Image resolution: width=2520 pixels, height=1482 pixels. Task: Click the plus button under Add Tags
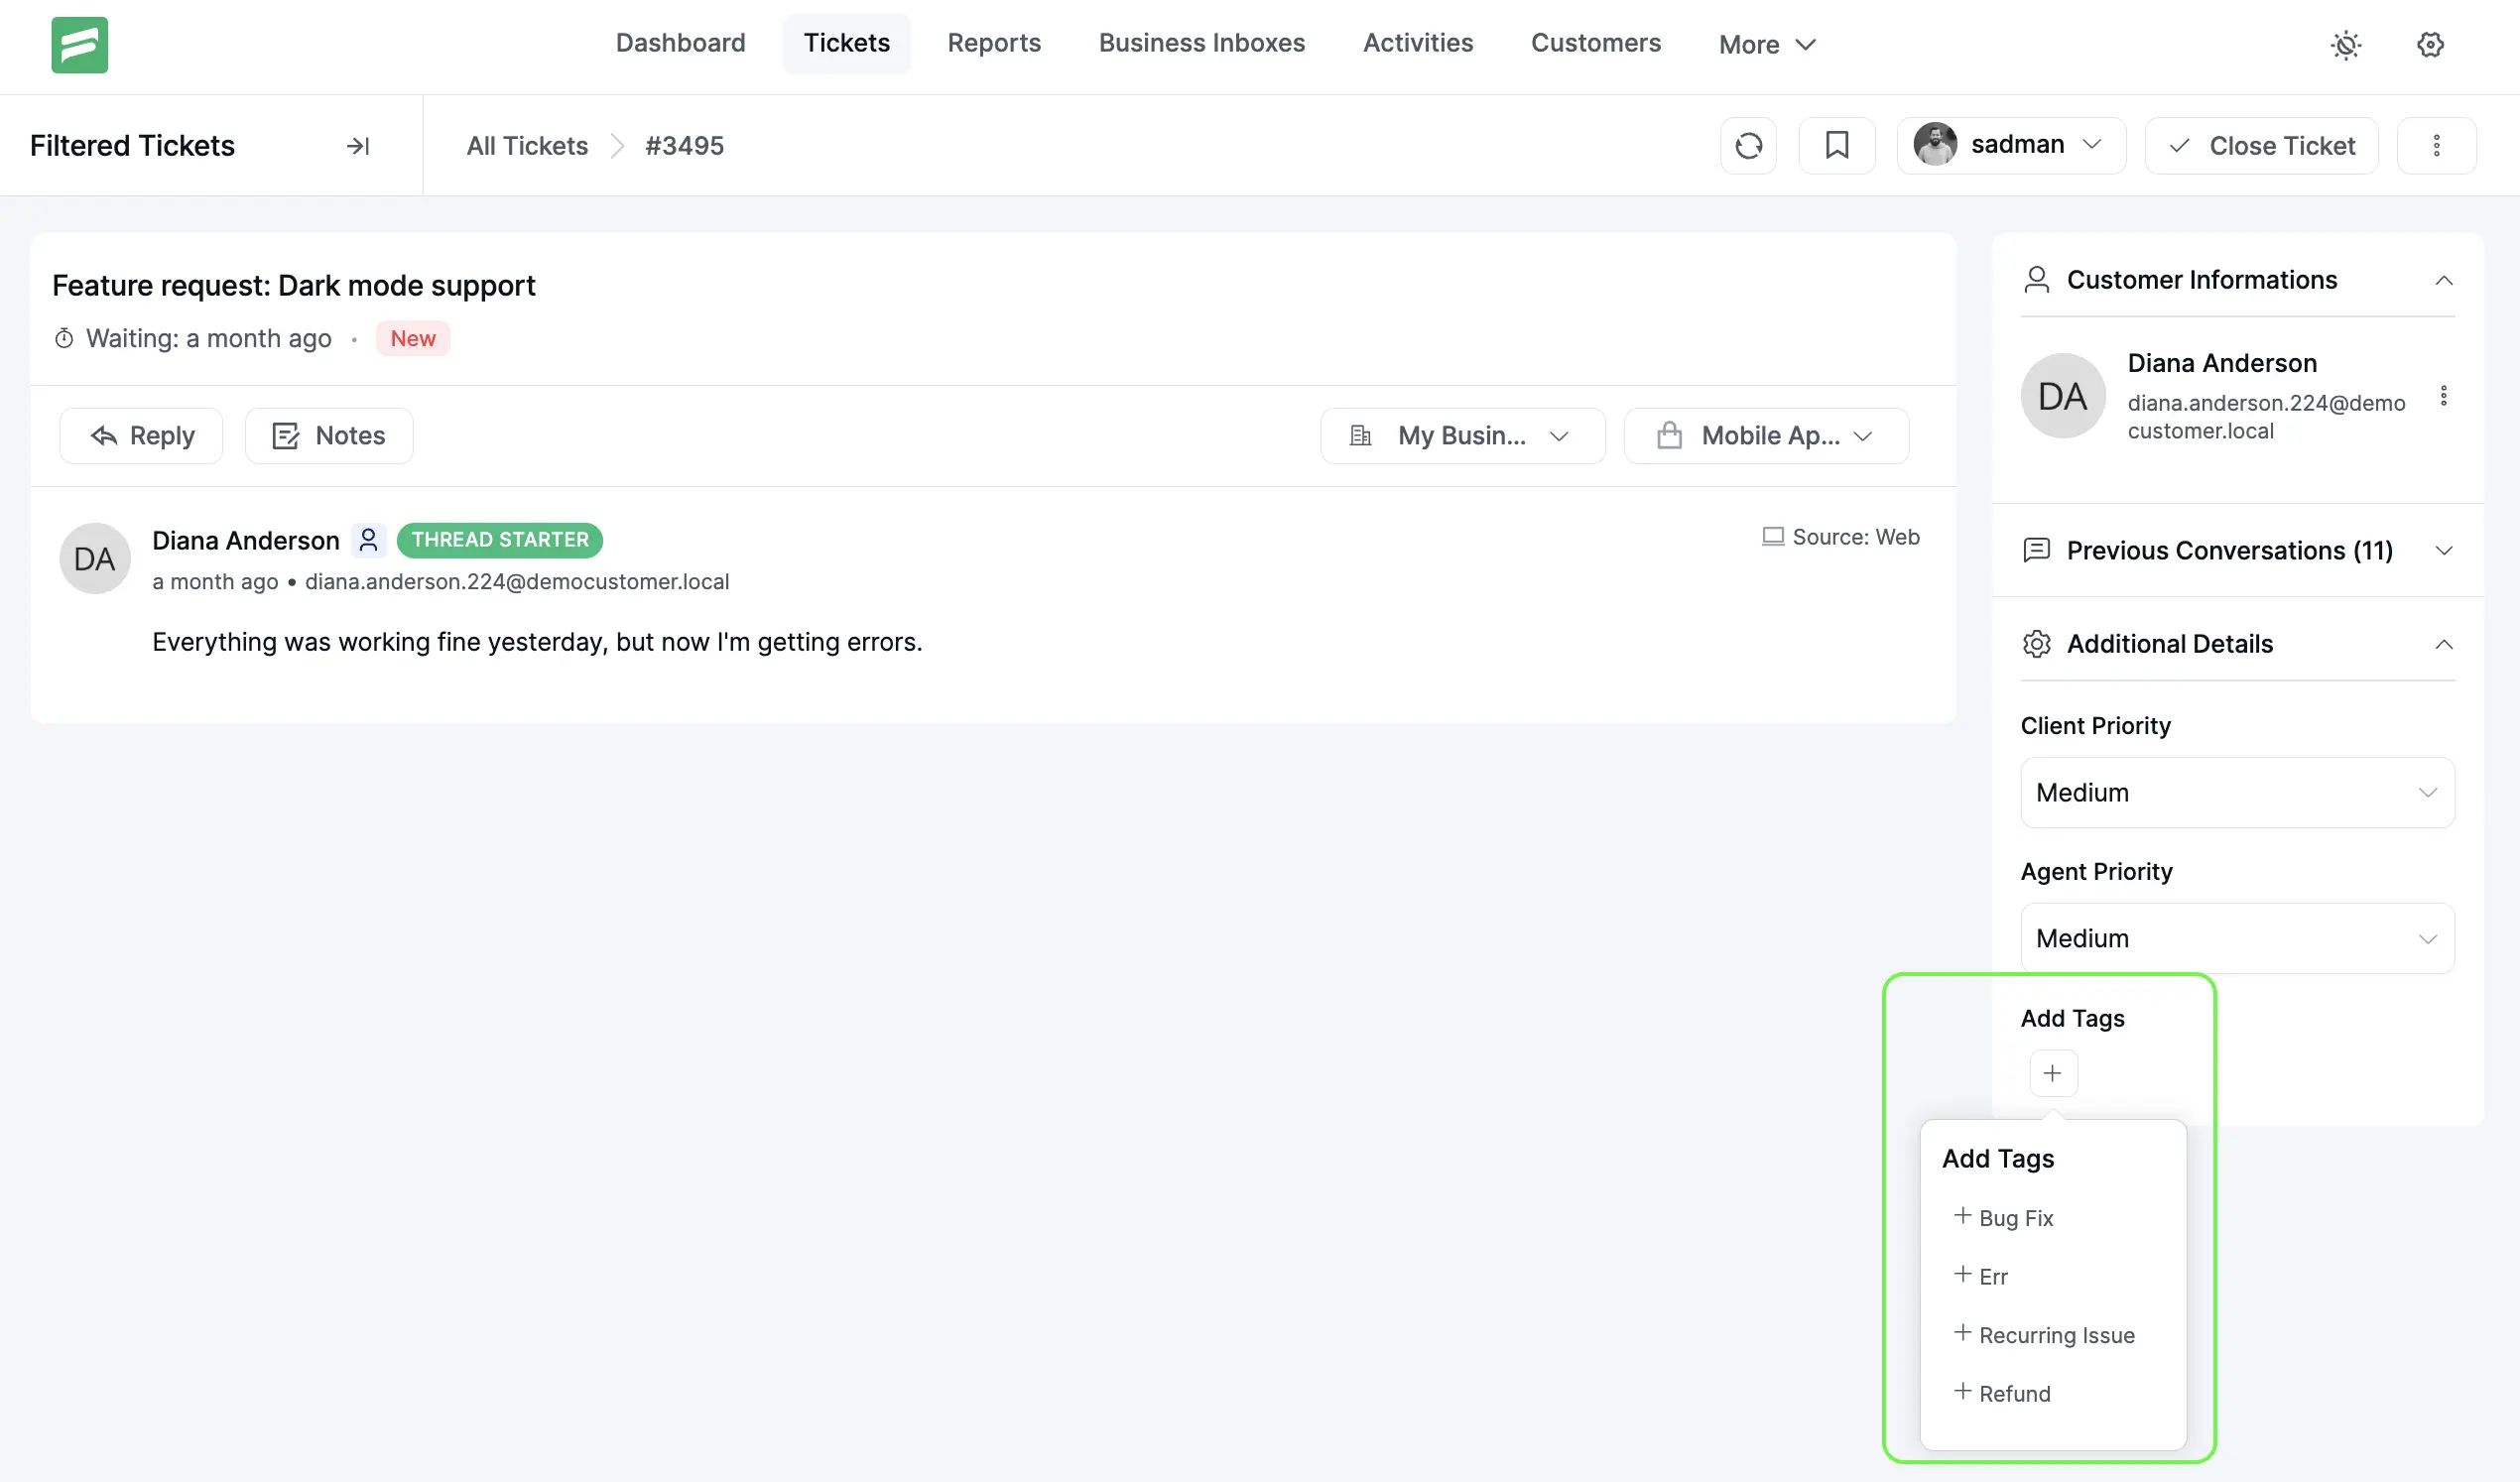tap(2053, 1073)
